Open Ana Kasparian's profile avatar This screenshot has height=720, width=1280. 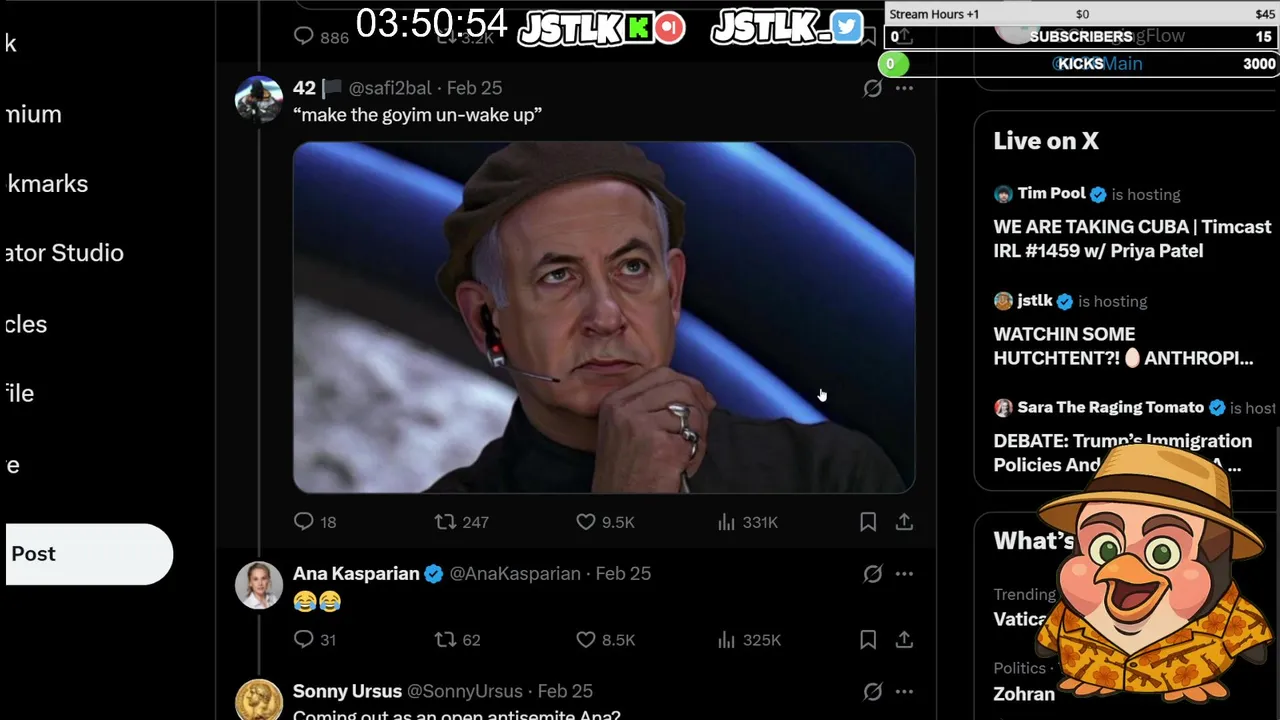[258, 585]
